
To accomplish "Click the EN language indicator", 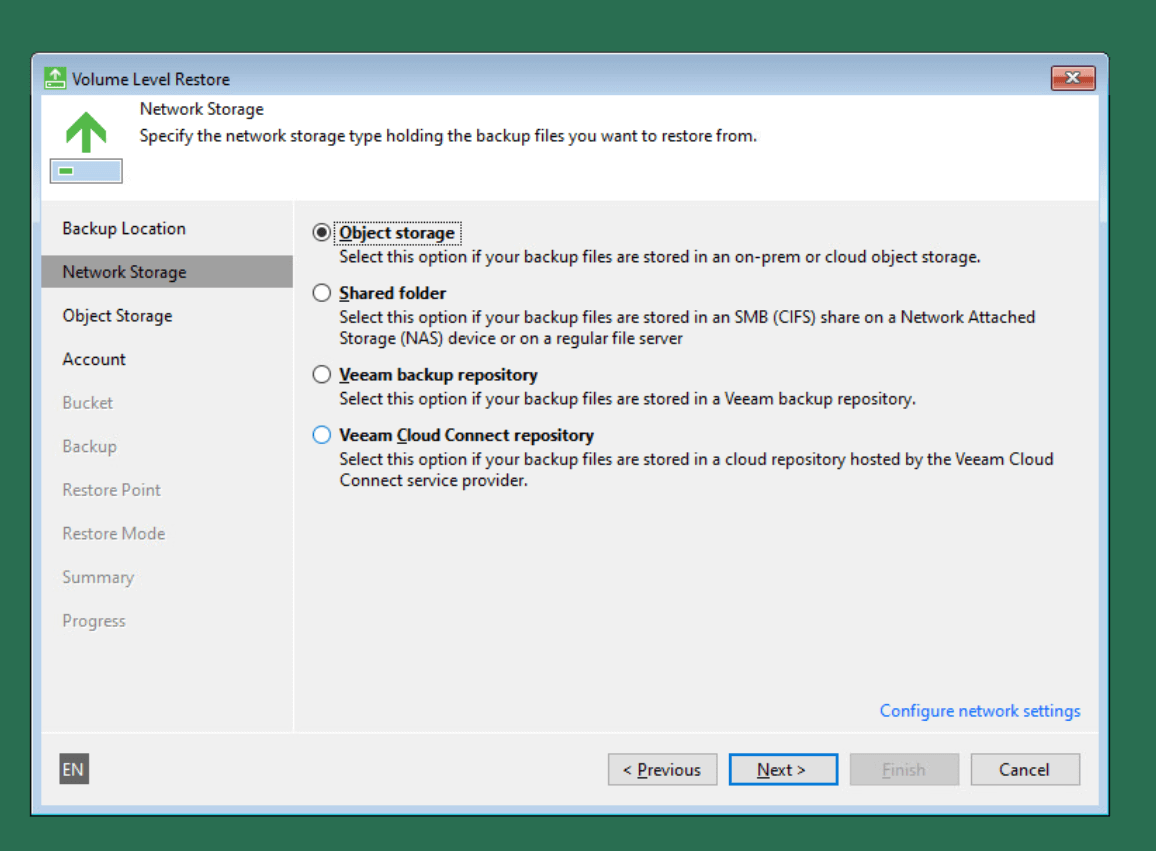I will coord(73,769).
